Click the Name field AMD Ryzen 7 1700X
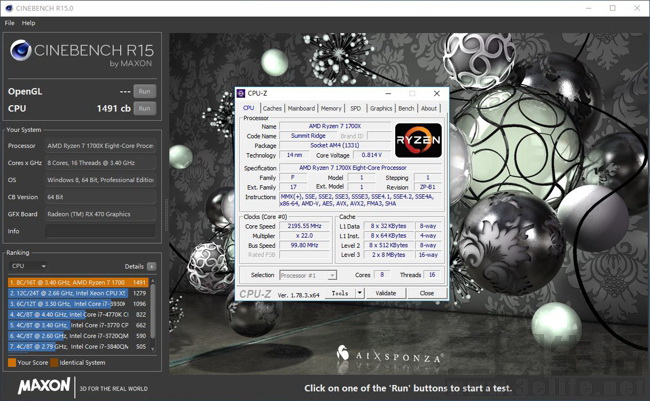650x401 pixels. click(x=335, y=126)
